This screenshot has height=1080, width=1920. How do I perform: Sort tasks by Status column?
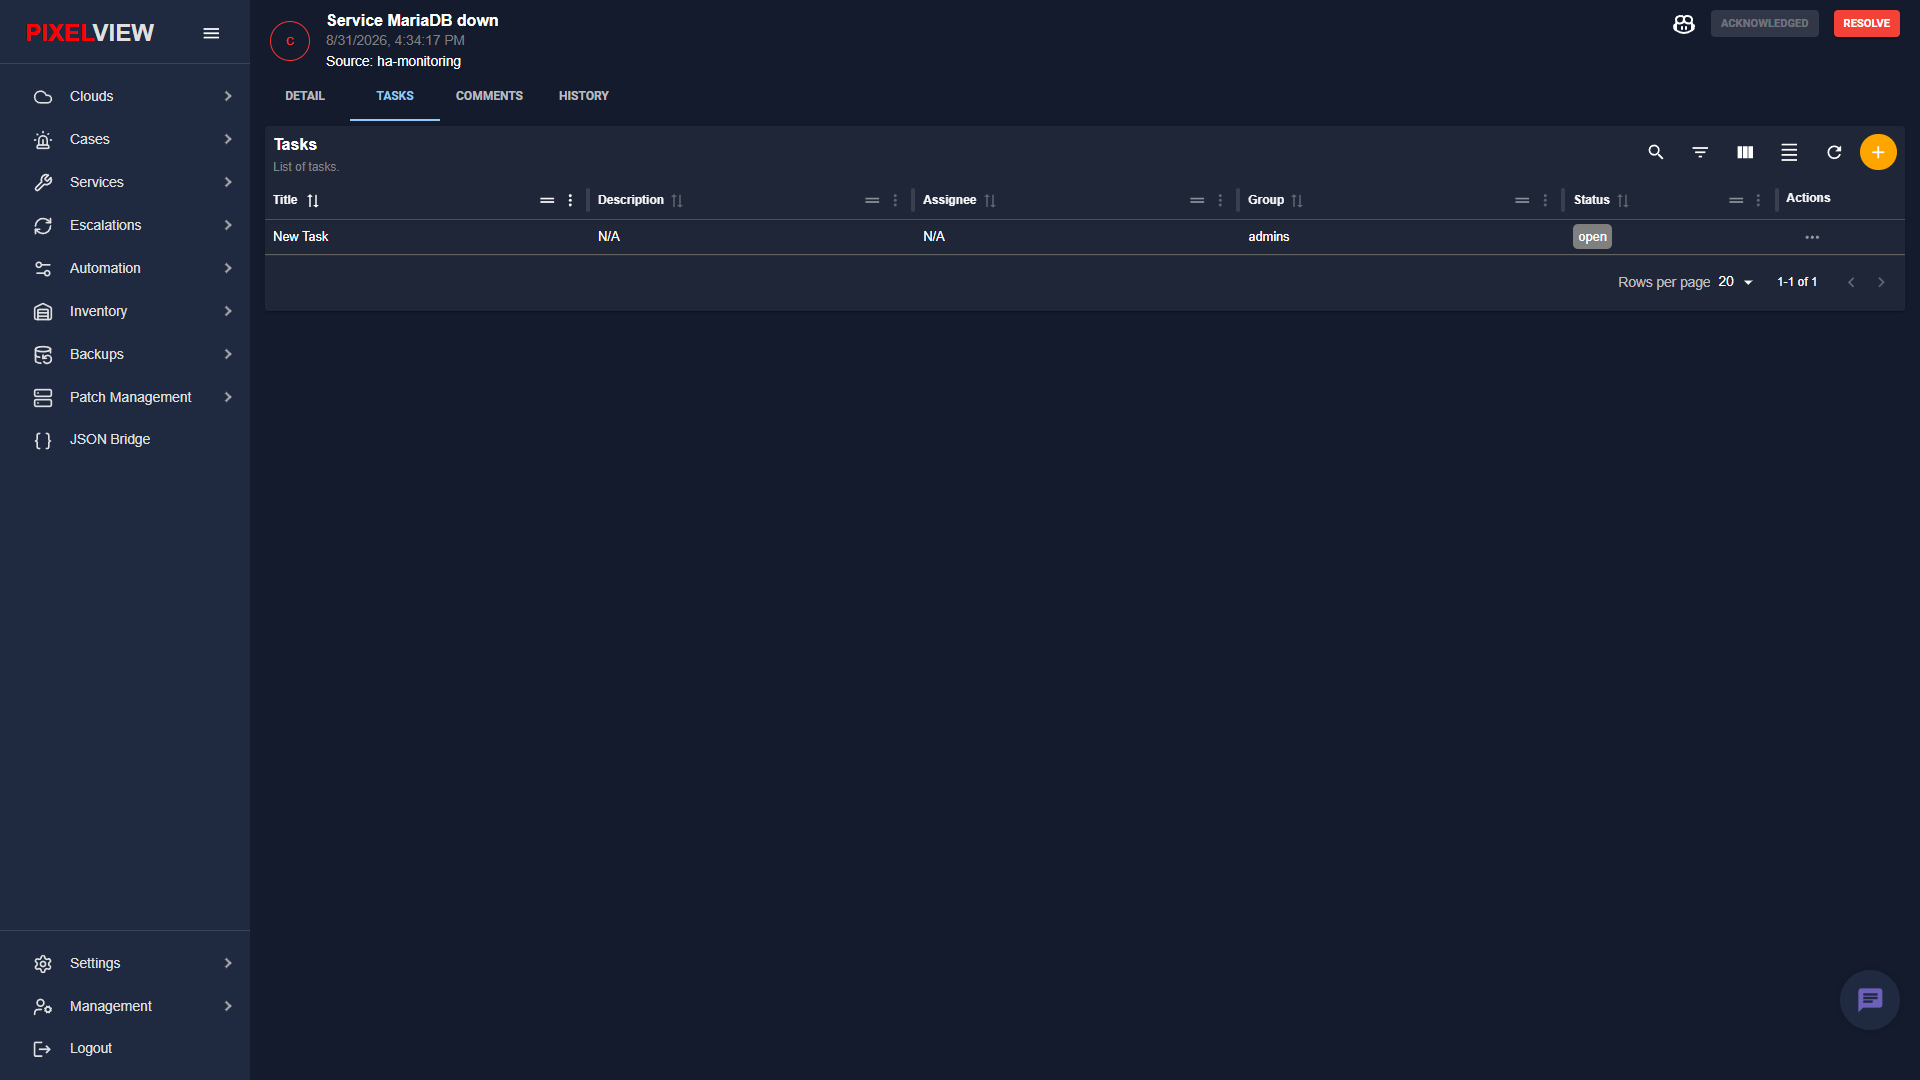click(1623, 200)
